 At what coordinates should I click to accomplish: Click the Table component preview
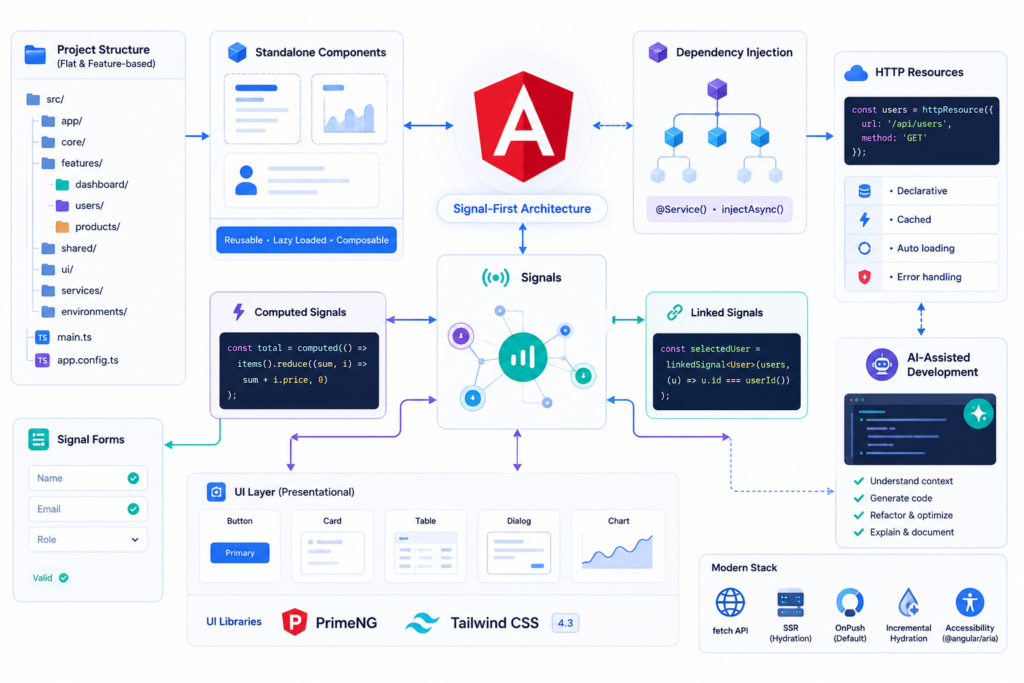pos(426,547)
